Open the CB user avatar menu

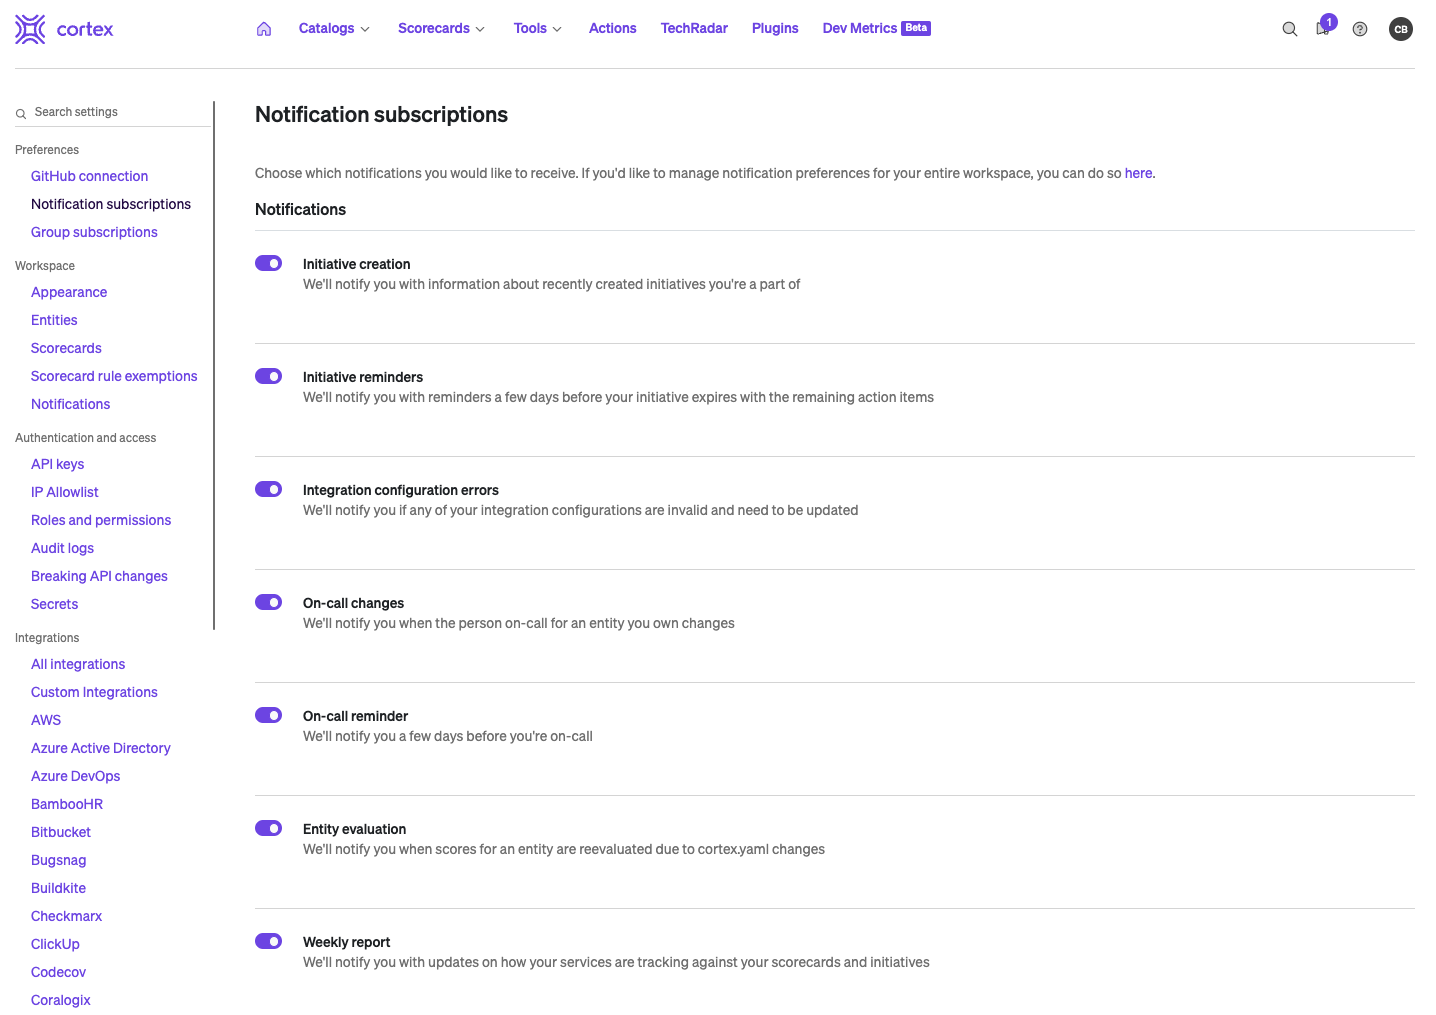coord(1400,29)
